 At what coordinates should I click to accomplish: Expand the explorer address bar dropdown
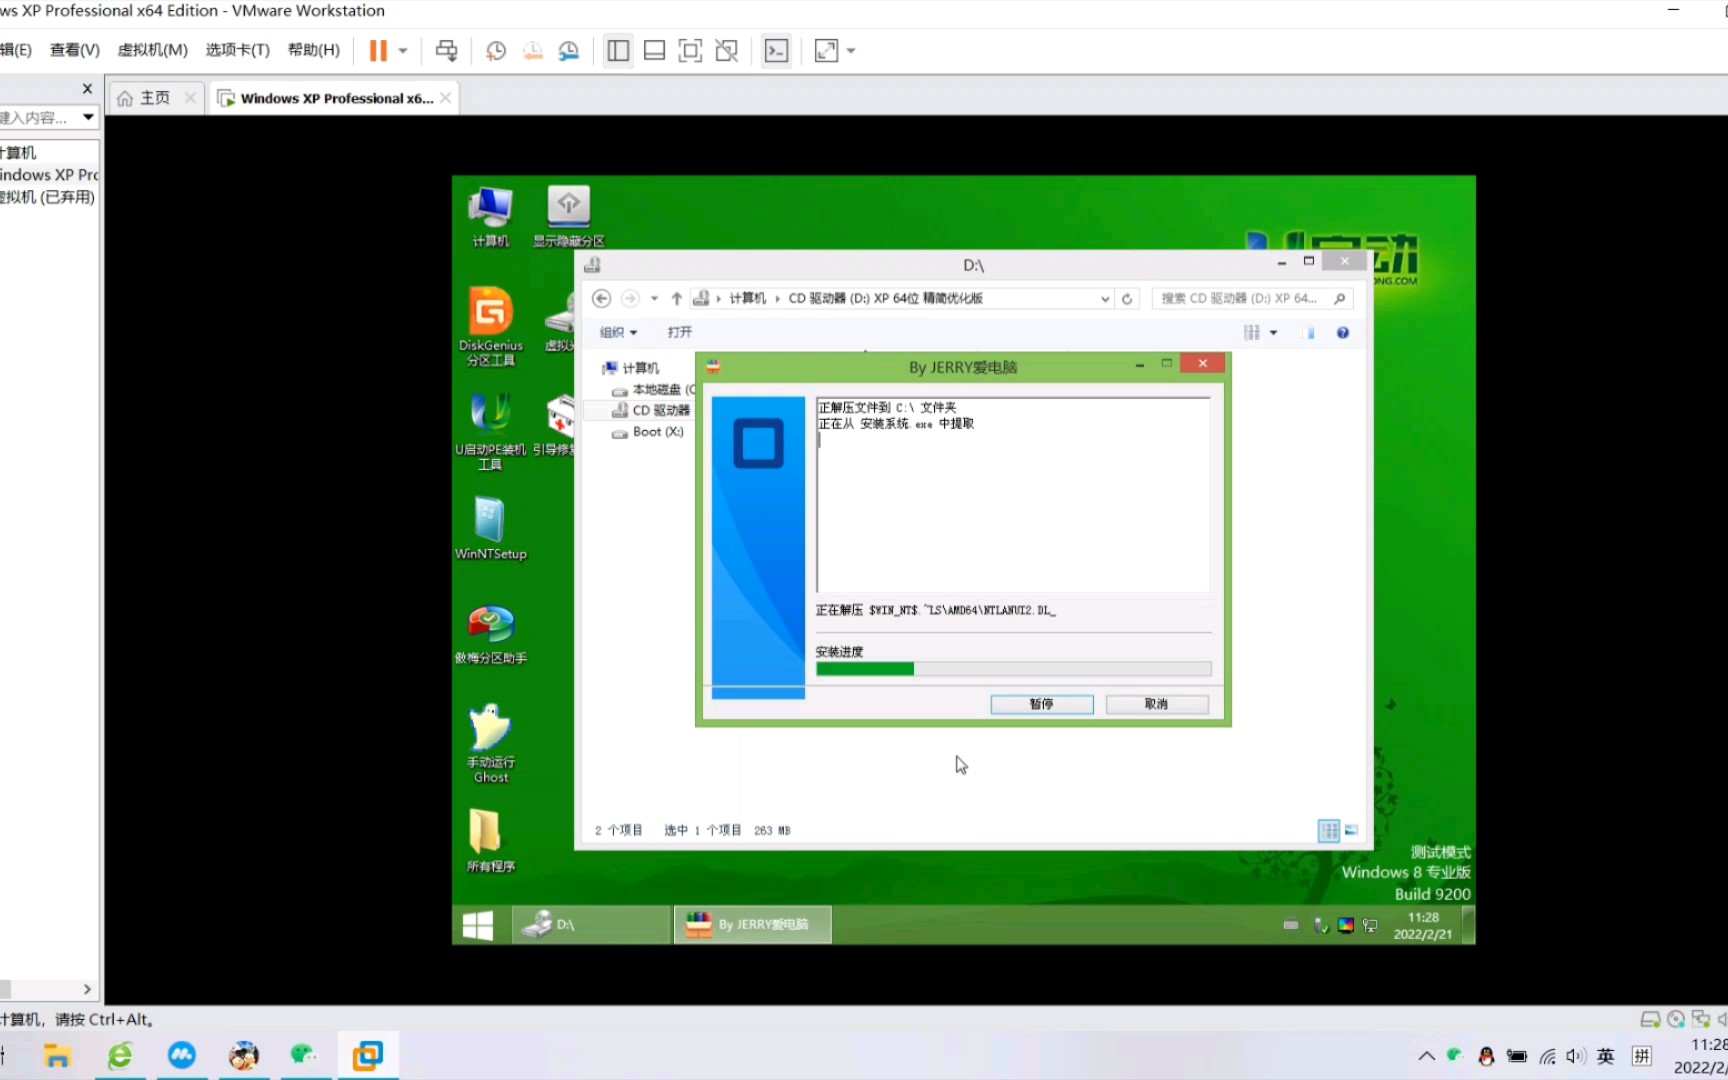click(x=1105, y=298)
